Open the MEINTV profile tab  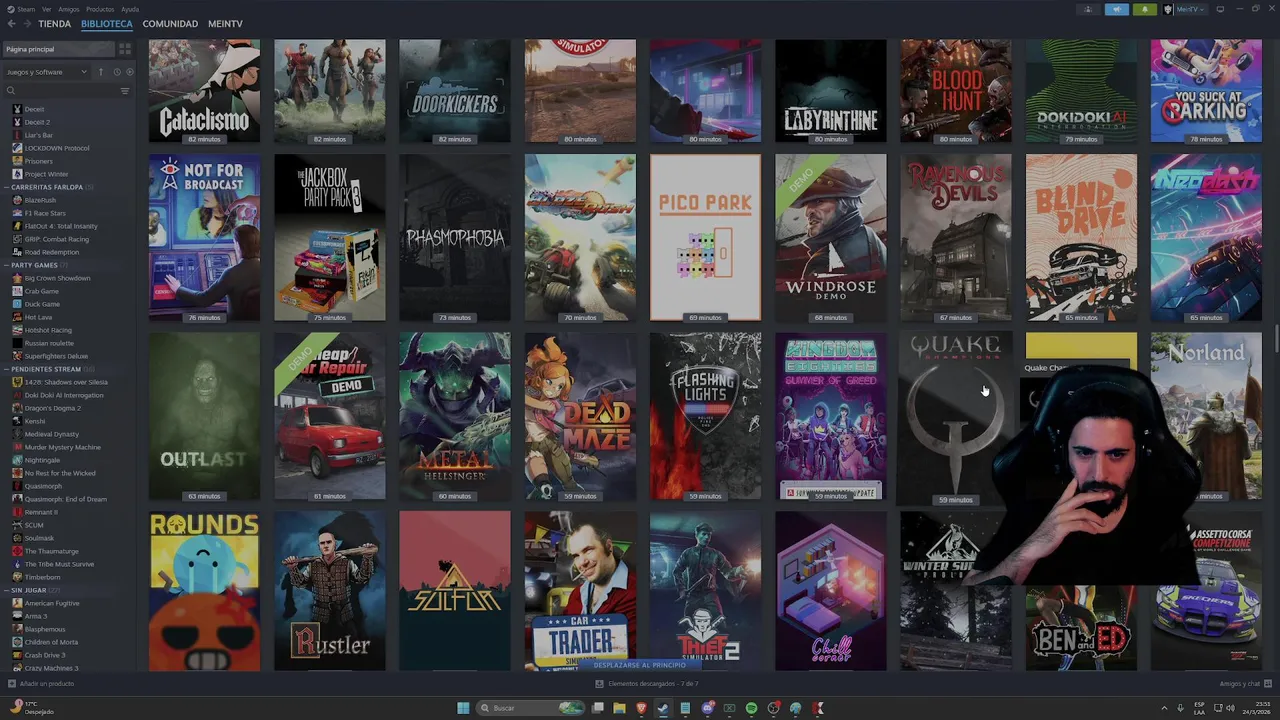point(225,24)
